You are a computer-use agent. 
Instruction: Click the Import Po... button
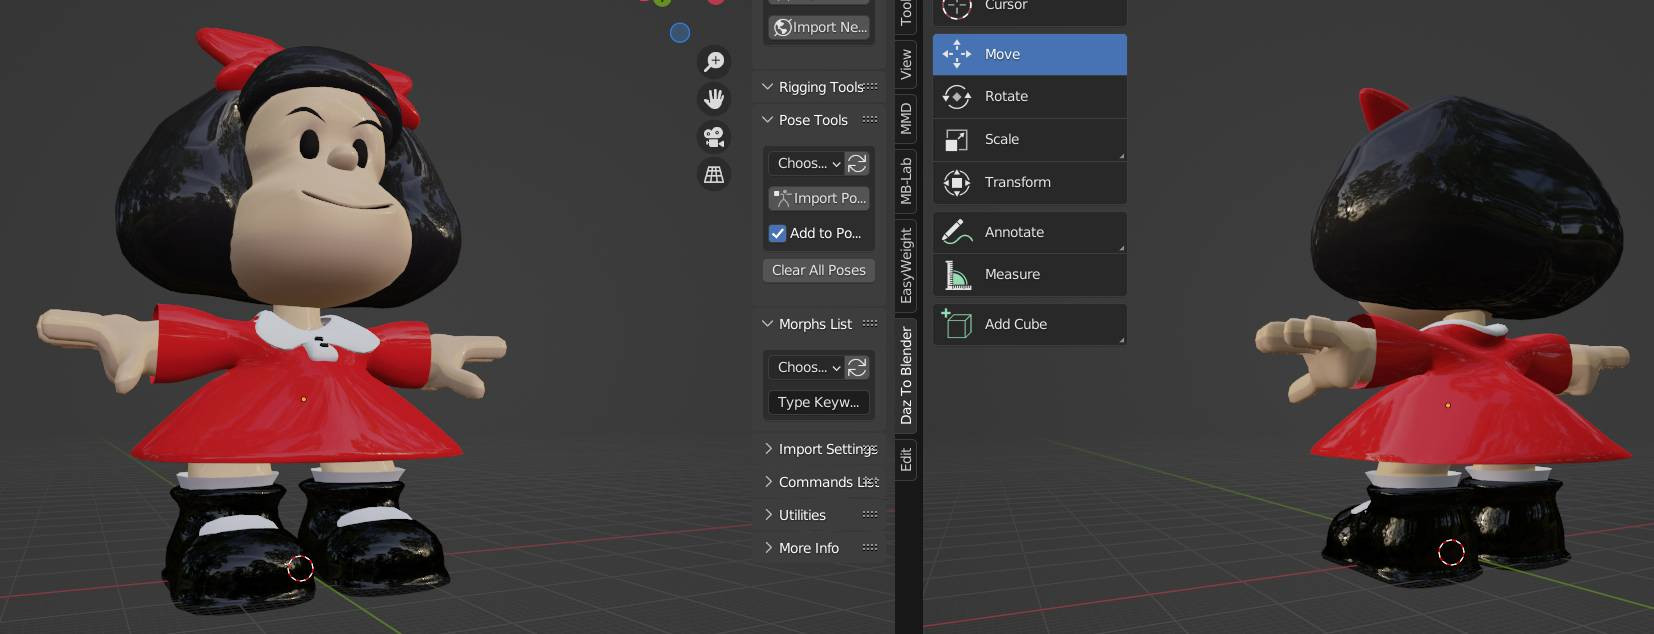(819, 198)
